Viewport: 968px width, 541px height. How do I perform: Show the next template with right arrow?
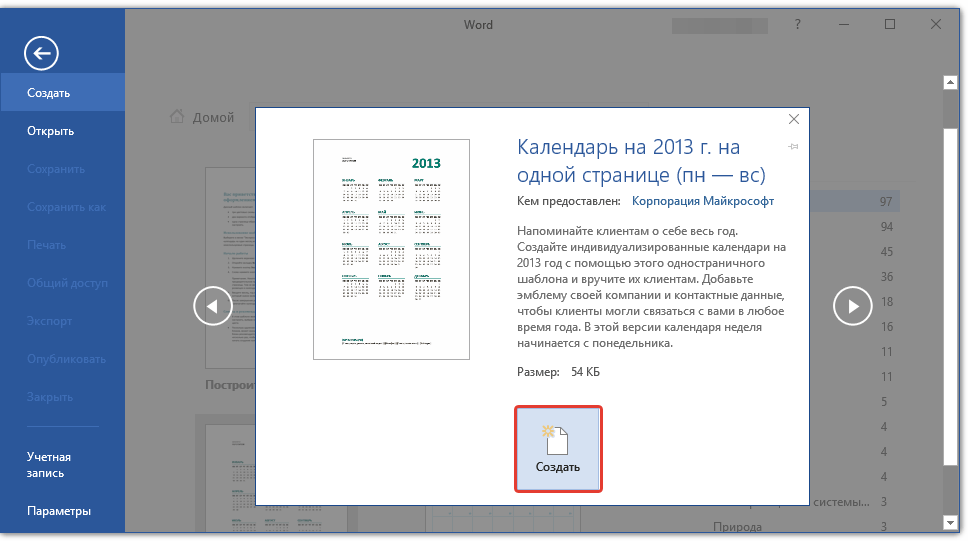coord(853,306)
